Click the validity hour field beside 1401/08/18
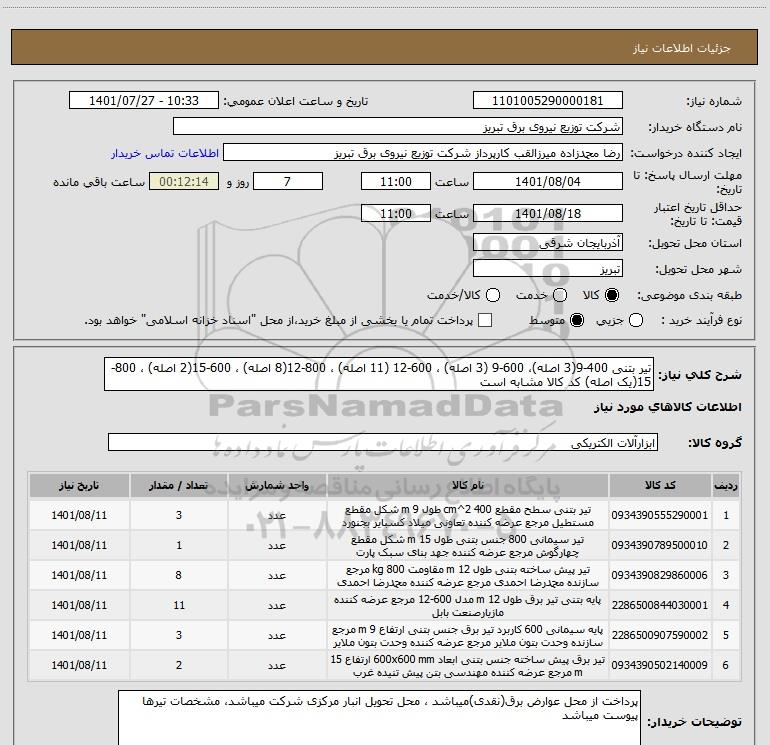This screenshot has width=770, height=745. tap(396, 213)
